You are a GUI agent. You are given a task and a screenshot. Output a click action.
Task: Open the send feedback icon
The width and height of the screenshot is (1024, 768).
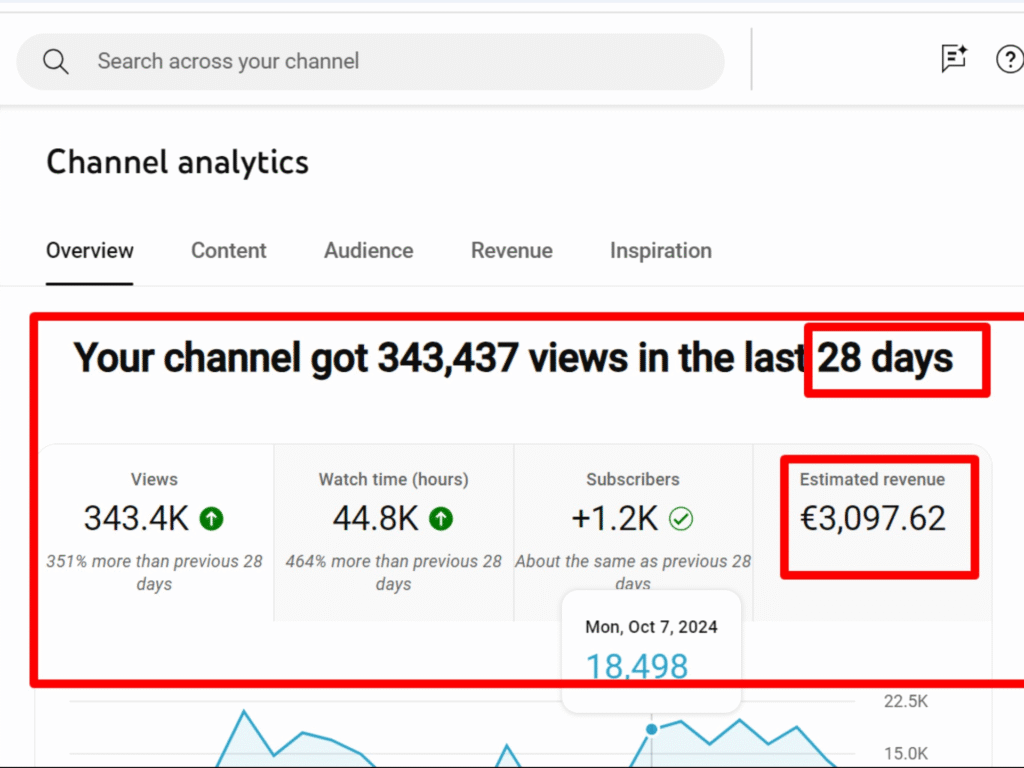pos(953,59)
